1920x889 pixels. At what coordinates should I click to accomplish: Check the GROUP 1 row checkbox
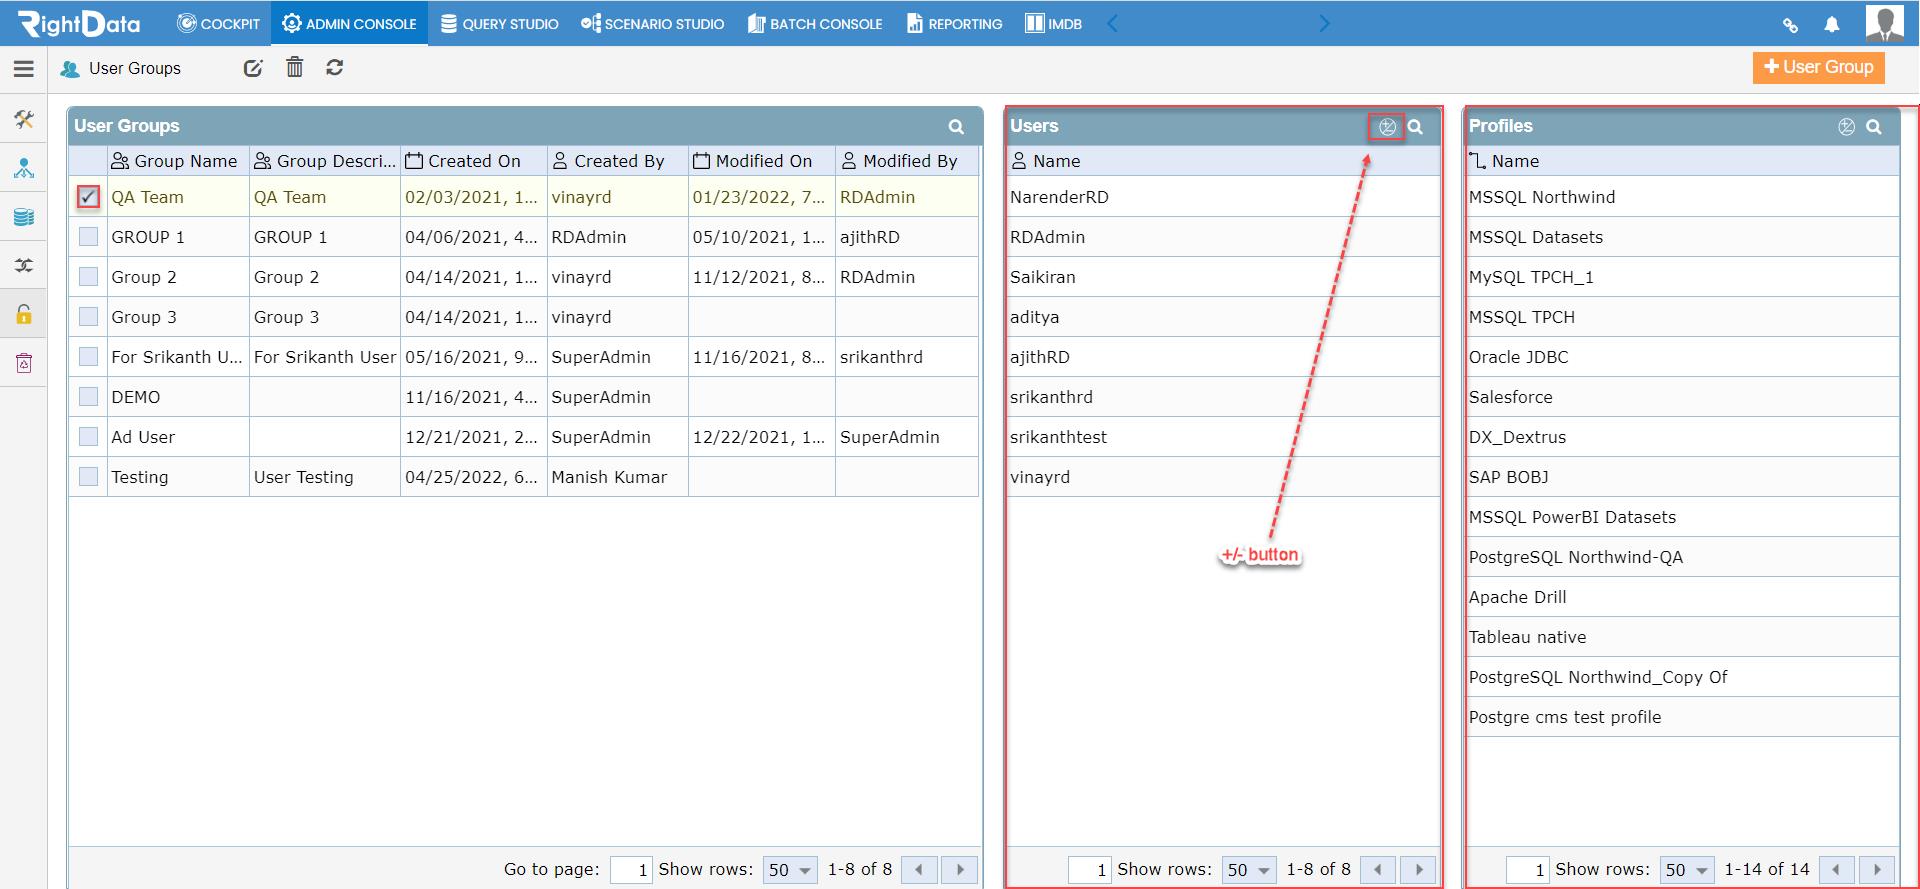click(x=88, y=237)
